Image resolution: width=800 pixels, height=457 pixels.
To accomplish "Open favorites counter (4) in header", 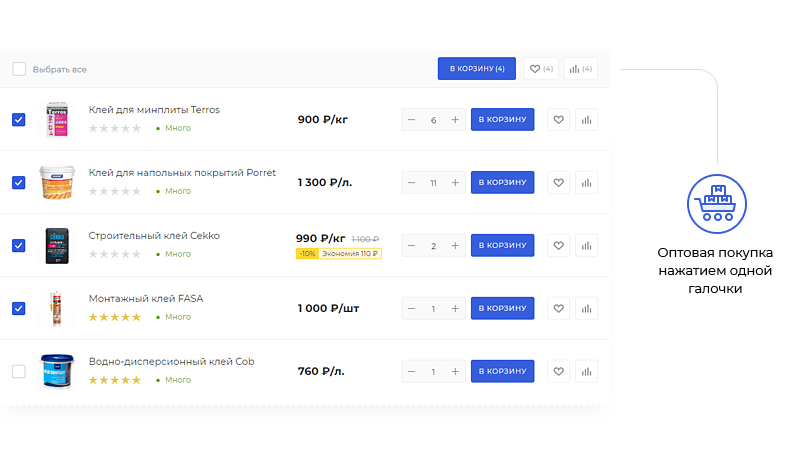I will 541,69.
